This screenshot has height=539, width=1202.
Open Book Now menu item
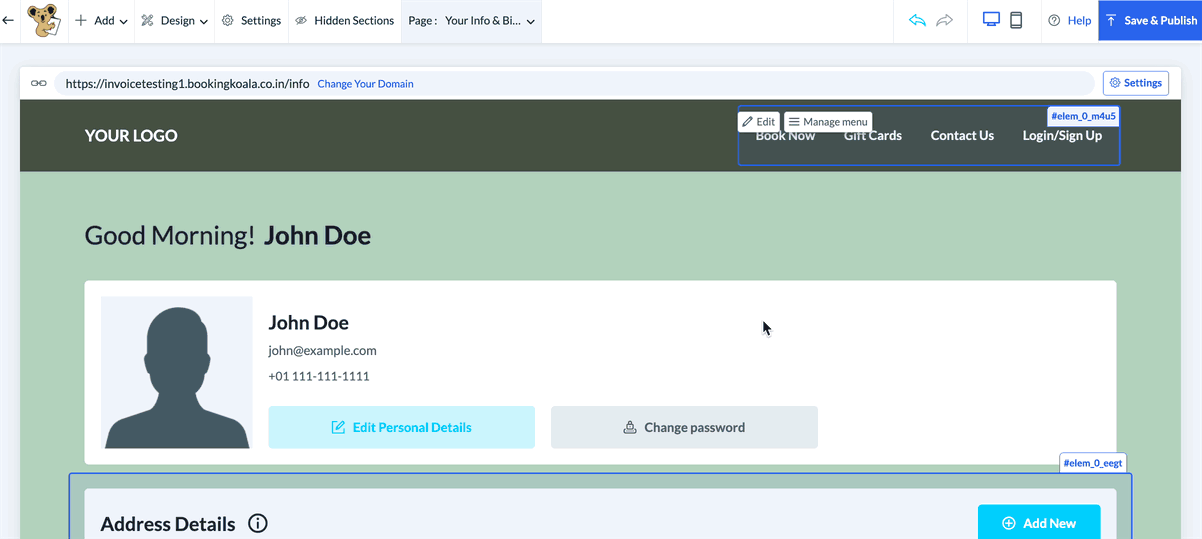pyautogui.click(x=785, y=136)
